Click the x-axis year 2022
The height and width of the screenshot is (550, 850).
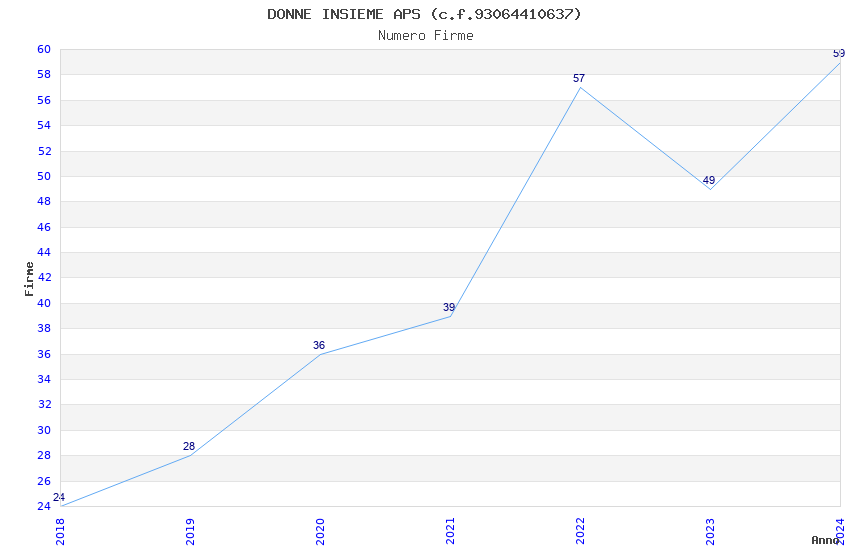pos(580,532)
